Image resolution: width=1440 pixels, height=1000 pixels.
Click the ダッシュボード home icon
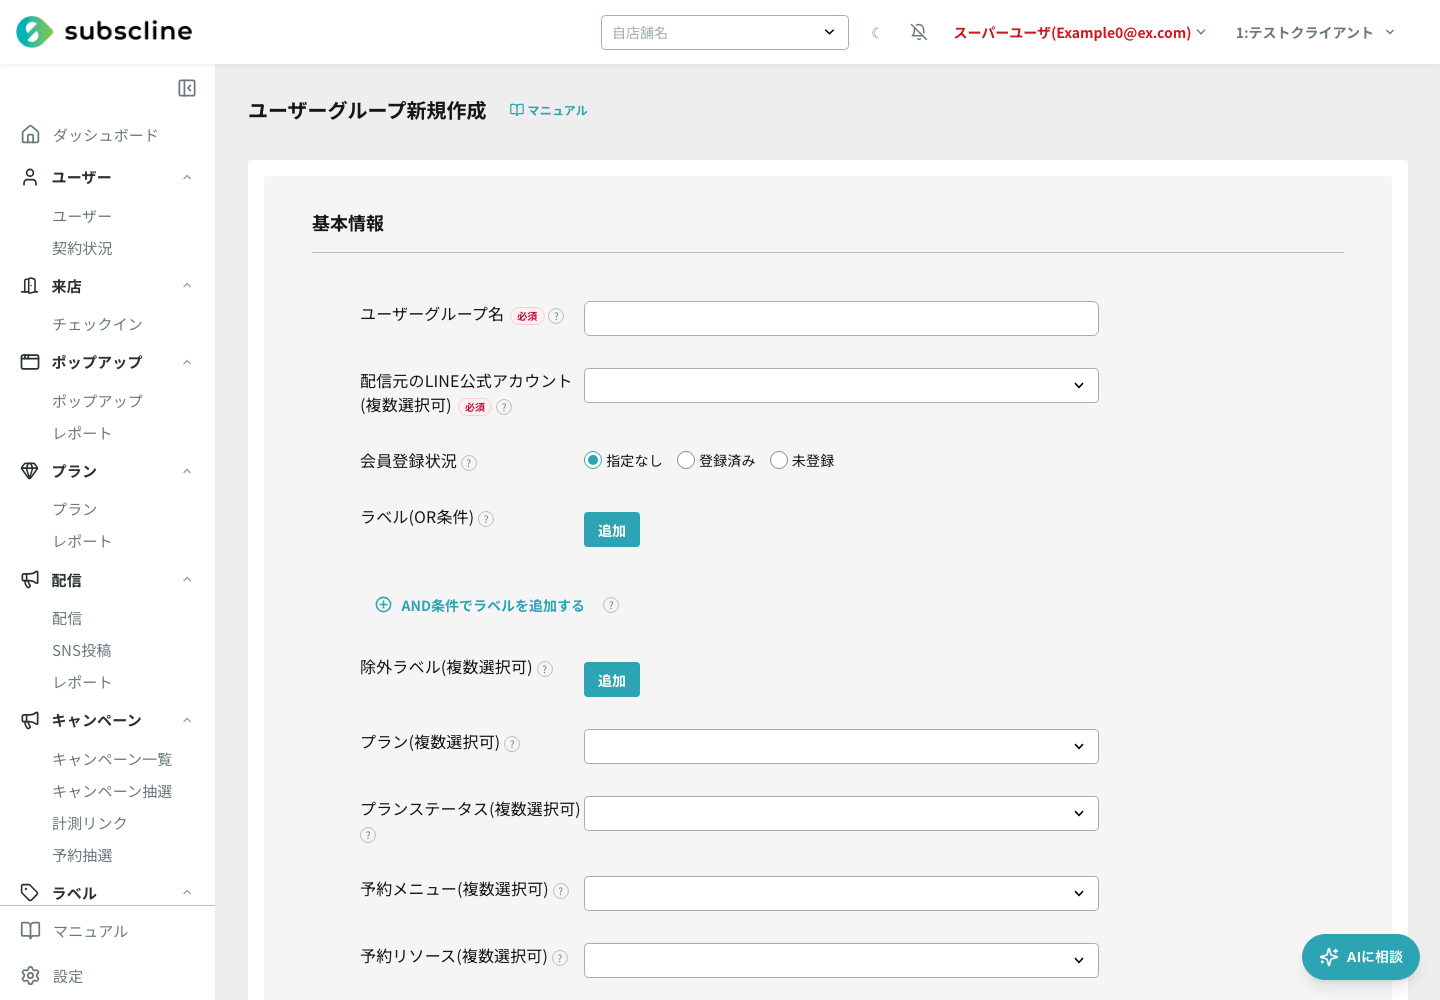[31, 134]
